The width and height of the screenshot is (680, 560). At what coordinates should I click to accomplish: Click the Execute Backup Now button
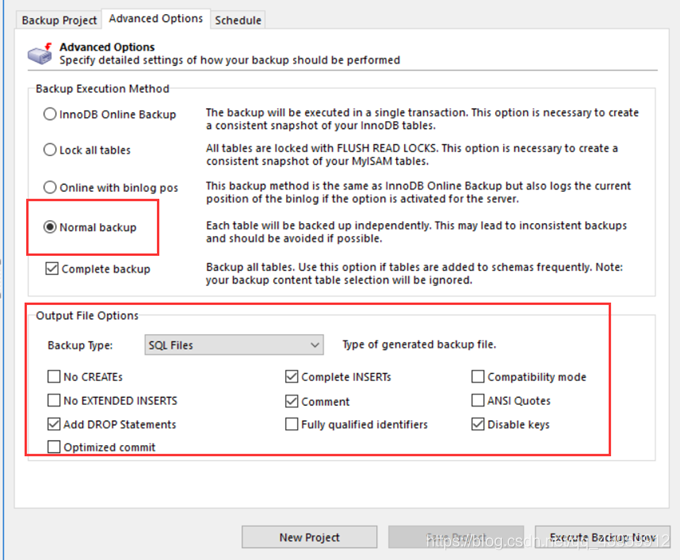click(602, 537)
